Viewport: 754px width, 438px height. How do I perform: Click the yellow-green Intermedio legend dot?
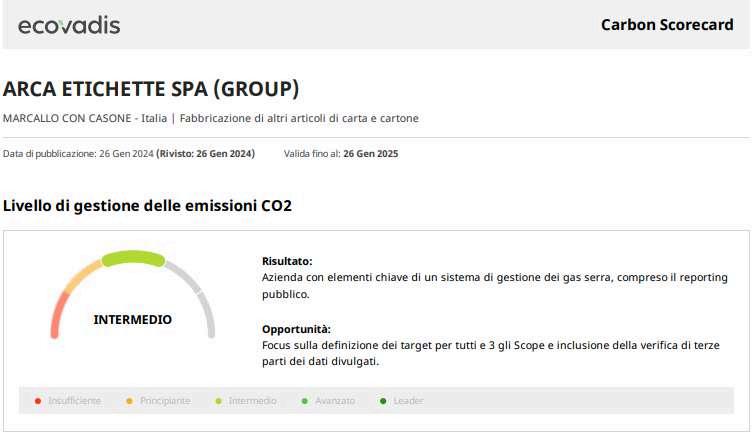click(218, 401)
